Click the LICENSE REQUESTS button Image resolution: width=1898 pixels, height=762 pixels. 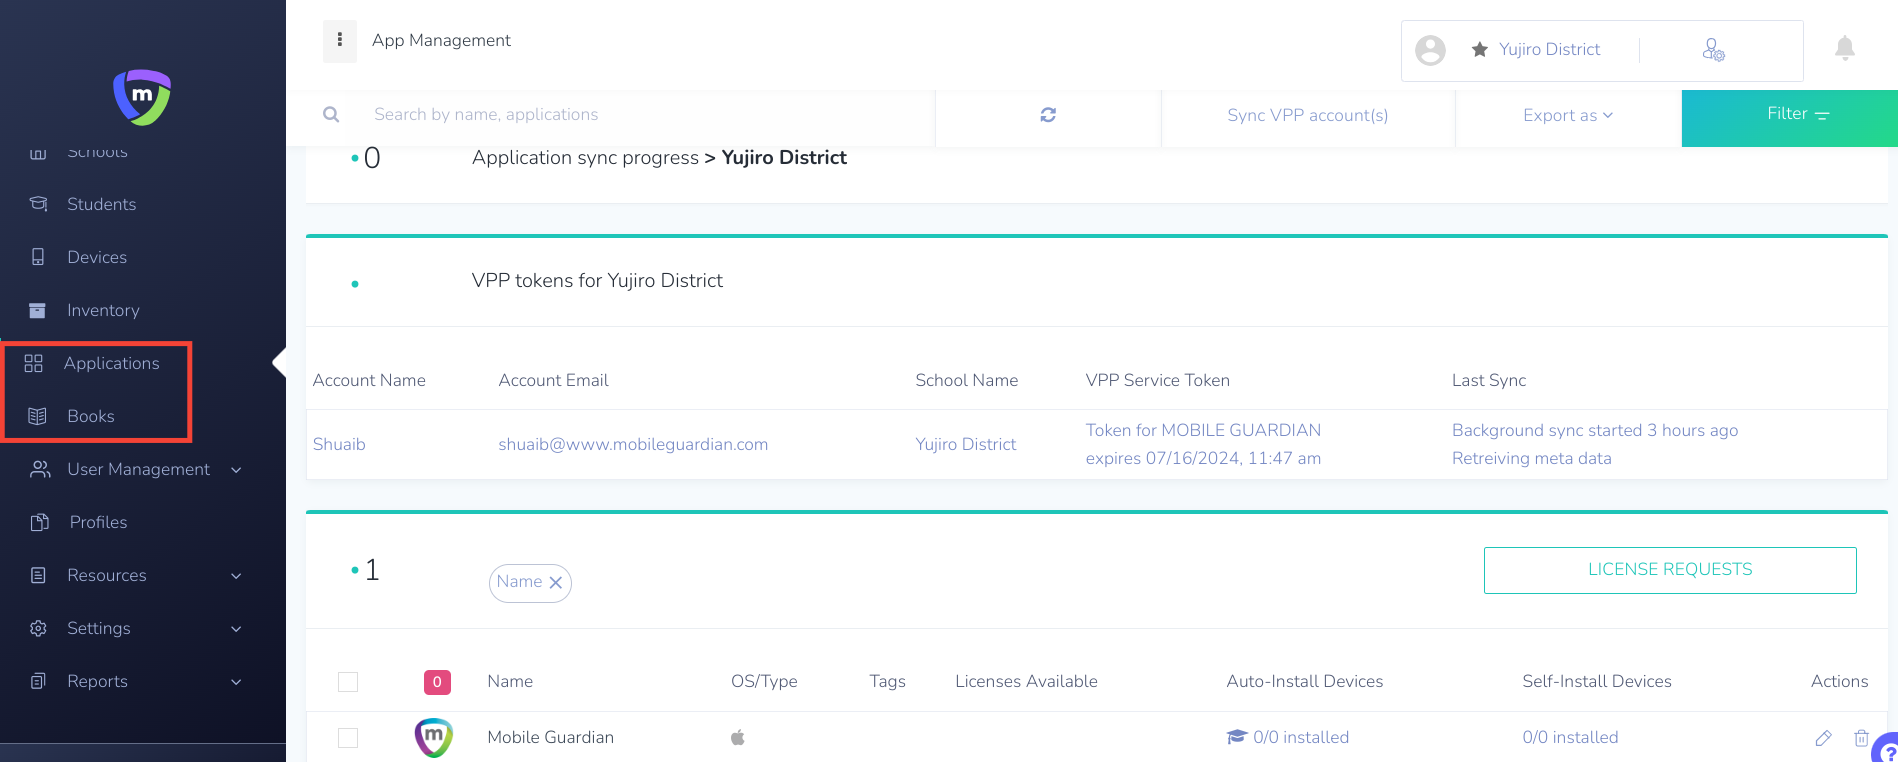click(x=1670, y=570)
